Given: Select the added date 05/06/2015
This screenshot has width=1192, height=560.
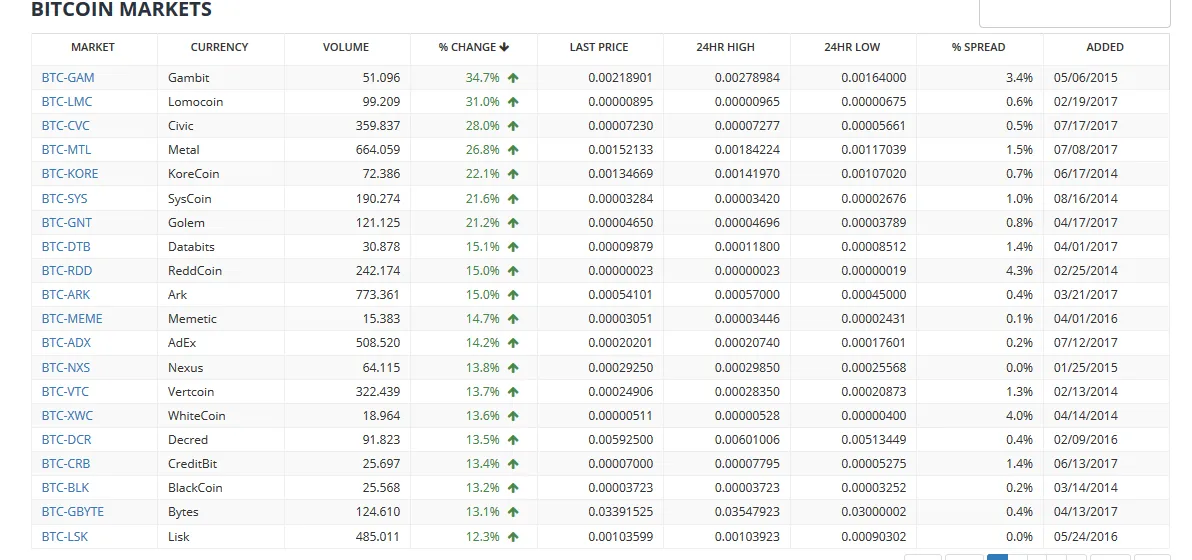Looking at the screenshot, I should (x=1086, y=78).
